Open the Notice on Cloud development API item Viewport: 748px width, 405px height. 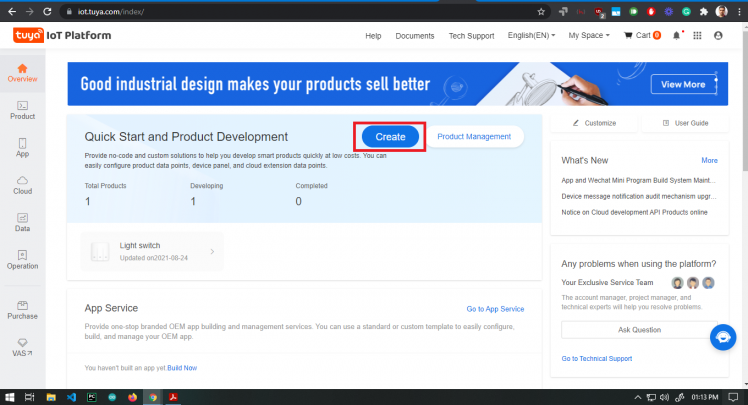(x=634, y=212)
